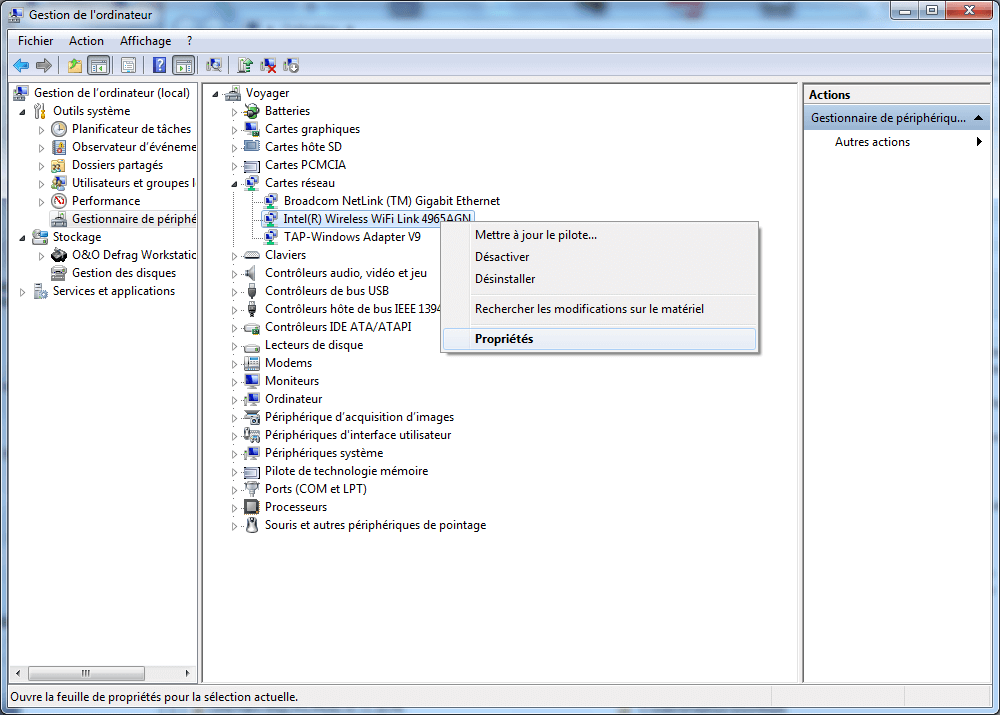
Task: Click the TAP-Windows Adapter V9 device icon
Action: tap(271, 237)
